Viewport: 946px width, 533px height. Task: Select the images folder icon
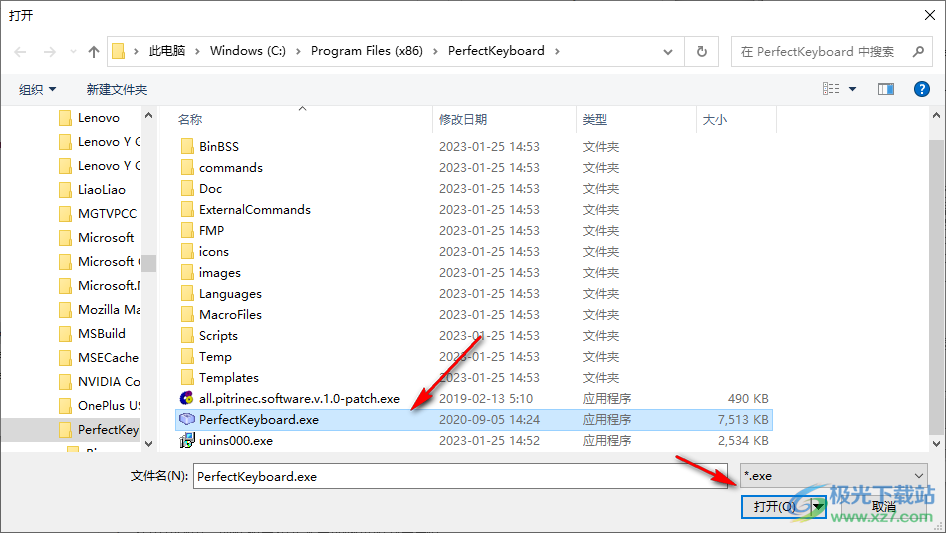pos(187,273)
